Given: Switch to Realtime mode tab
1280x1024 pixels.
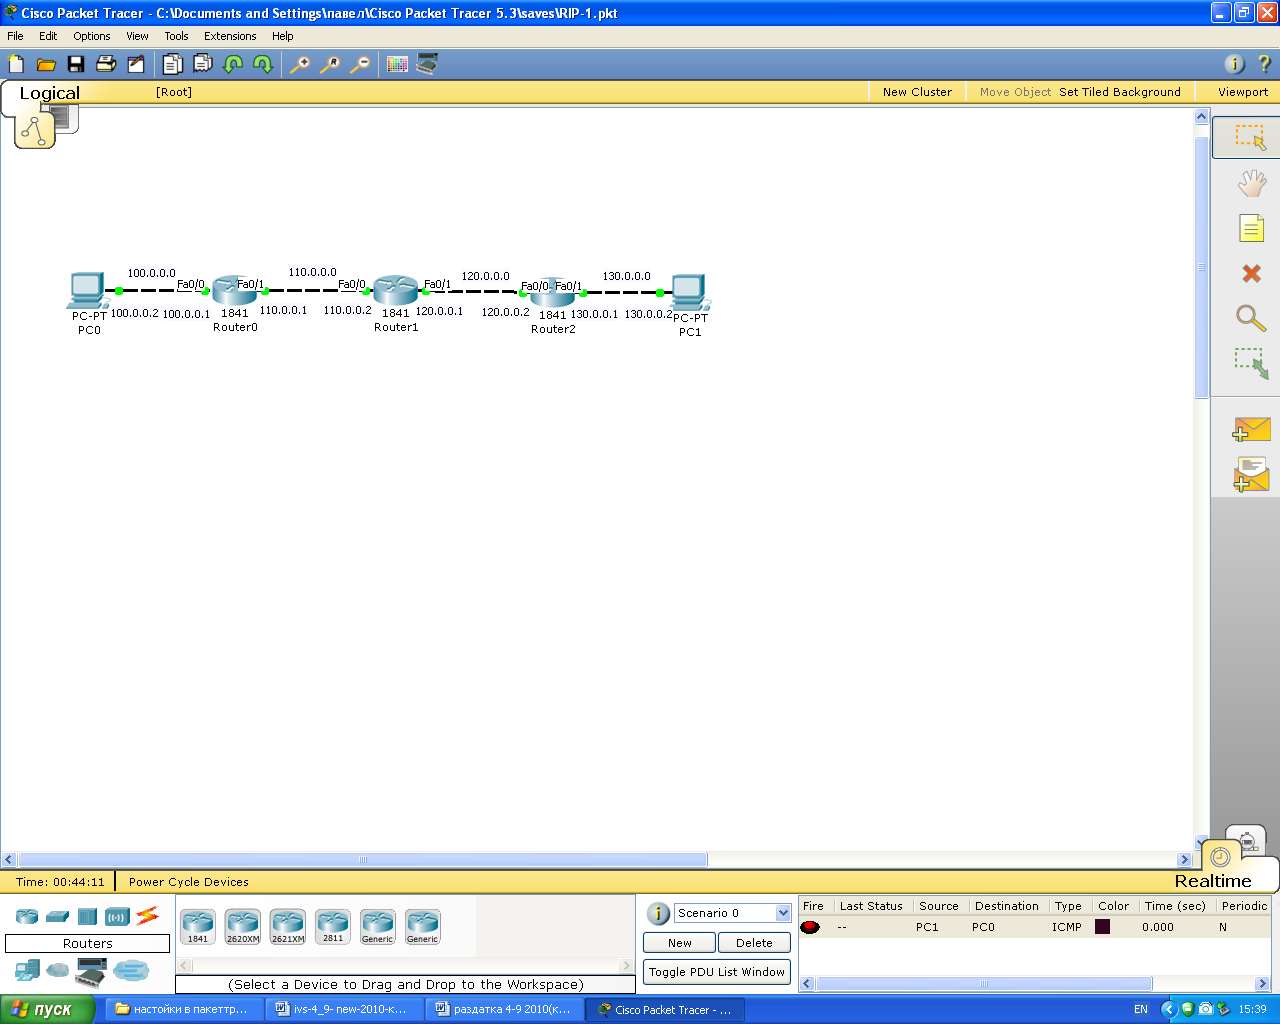Looking at the screenshot, I should point(1213,881).
